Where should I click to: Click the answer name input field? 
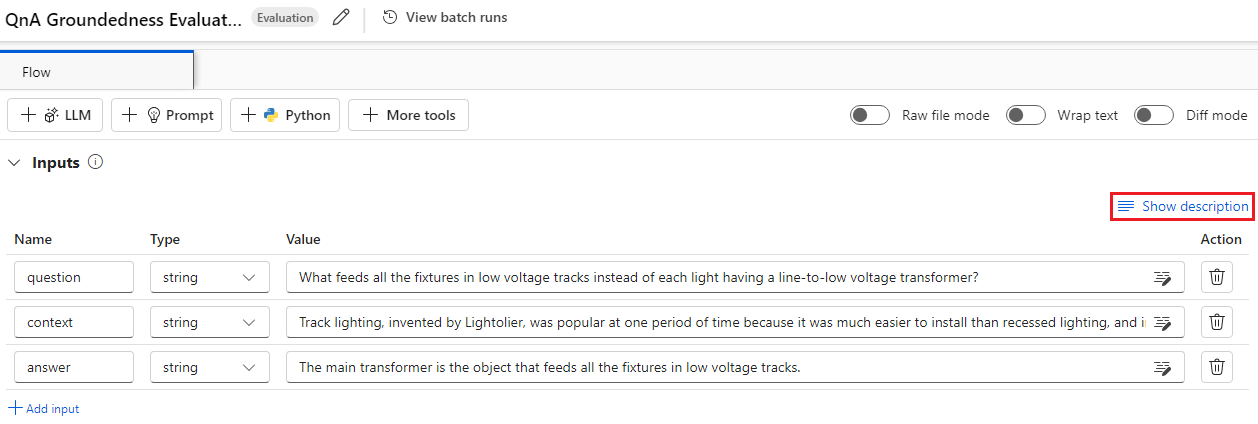click(74, 367)
